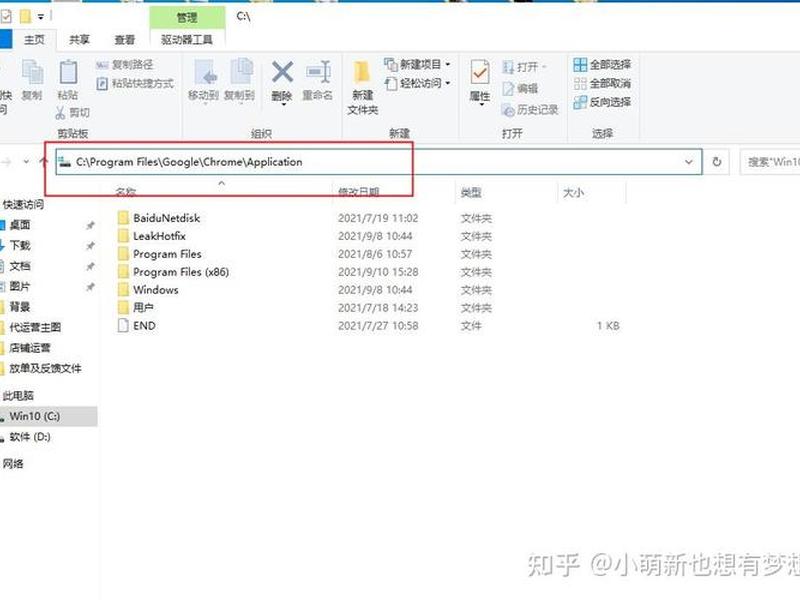
Task: Select the Cut scissors command
Action: tap(72, 113)
